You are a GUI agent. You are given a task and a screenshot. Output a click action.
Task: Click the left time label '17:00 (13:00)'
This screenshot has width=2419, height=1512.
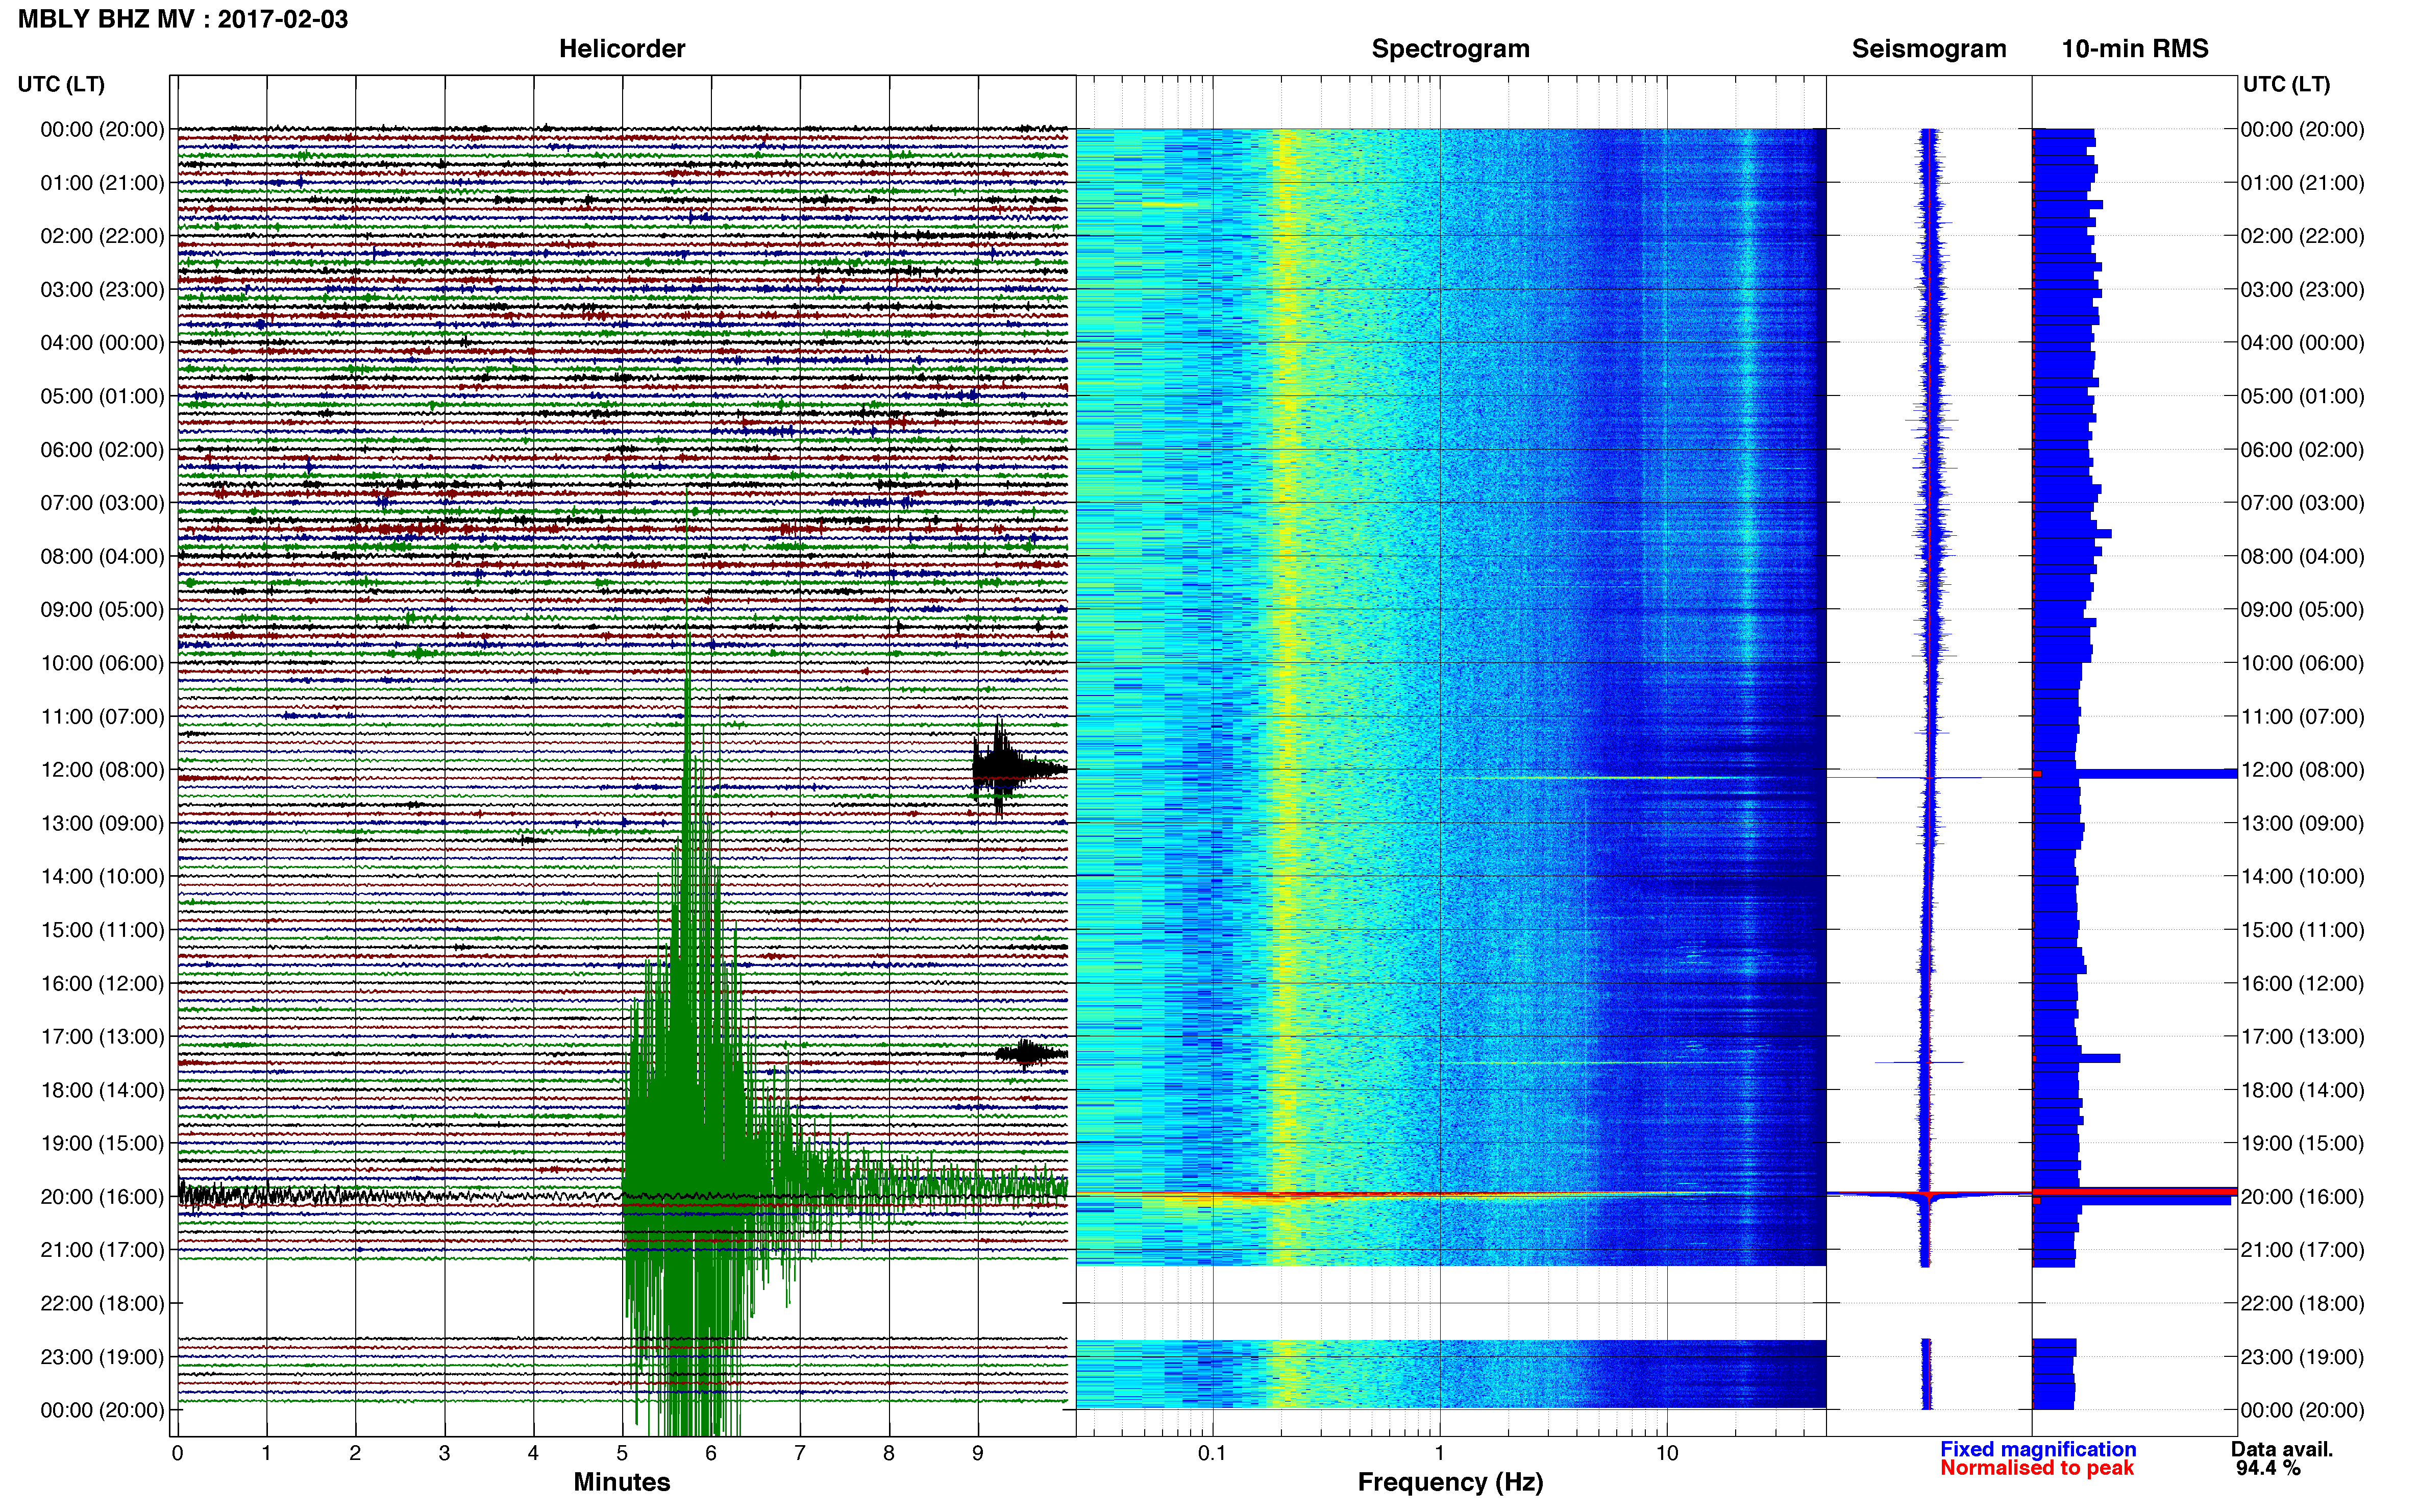pyautogui.click(x=102, y=1037)
